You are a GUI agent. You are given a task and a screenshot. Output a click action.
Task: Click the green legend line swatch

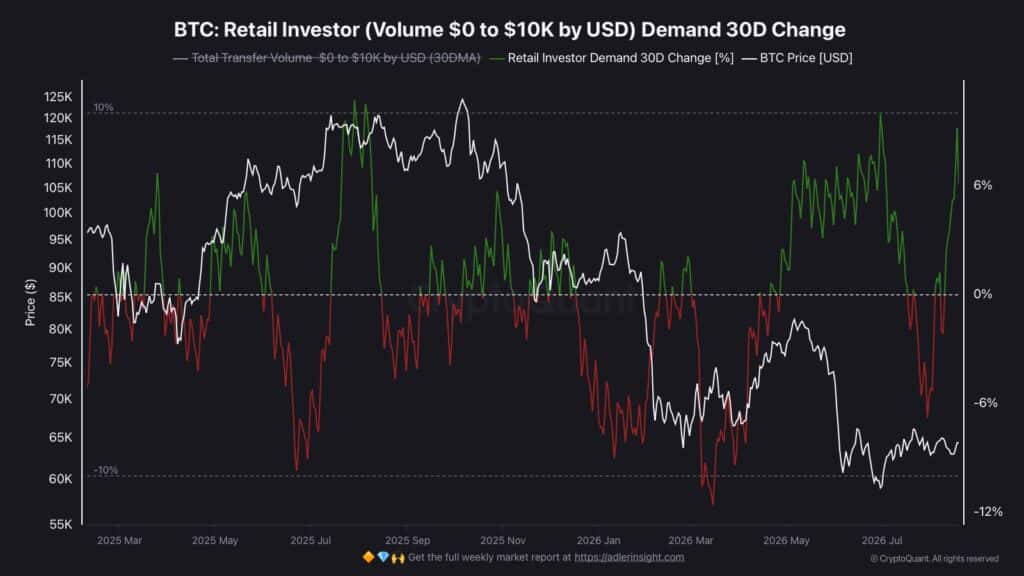pyautogui.click(x=497, y=59)
